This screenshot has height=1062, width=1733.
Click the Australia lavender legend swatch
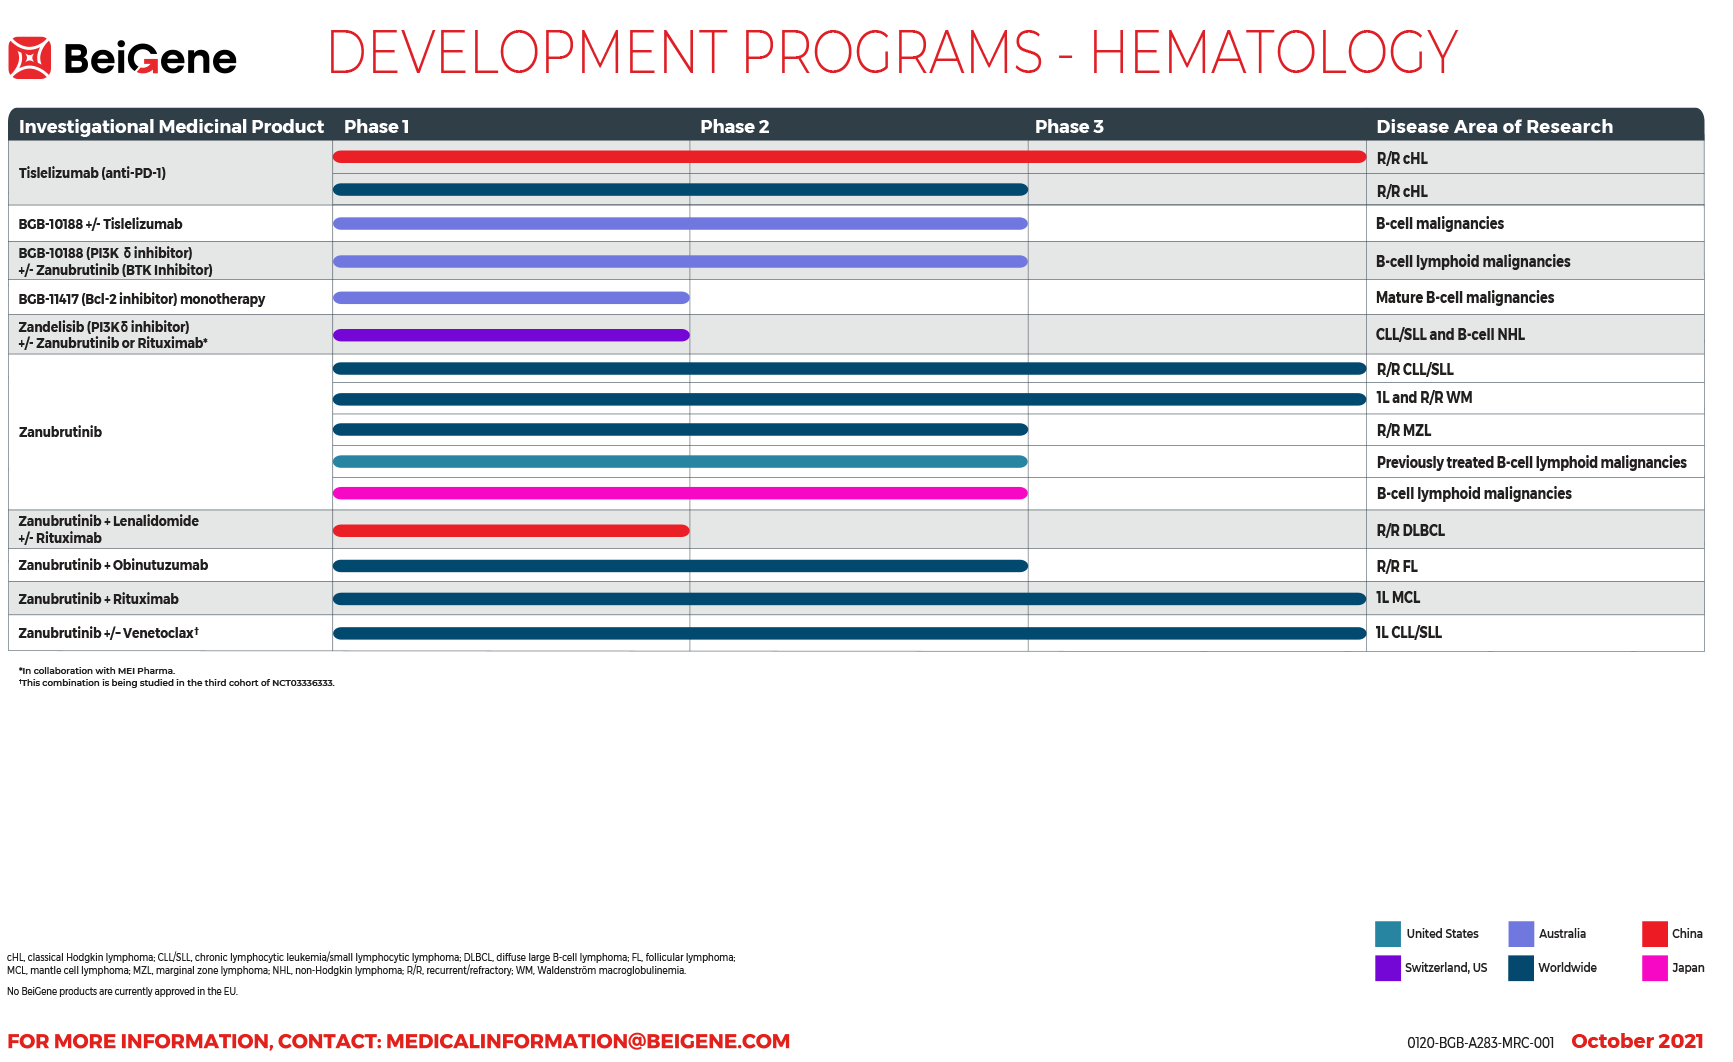pos(1521,934)
